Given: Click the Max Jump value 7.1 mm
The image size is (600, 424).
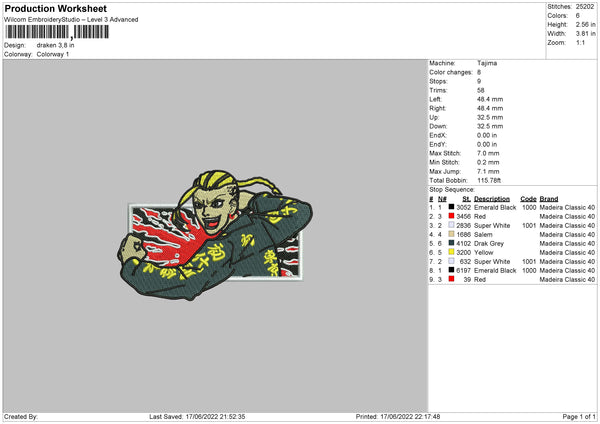Looking at the screenshot, I should coord(488,171).
